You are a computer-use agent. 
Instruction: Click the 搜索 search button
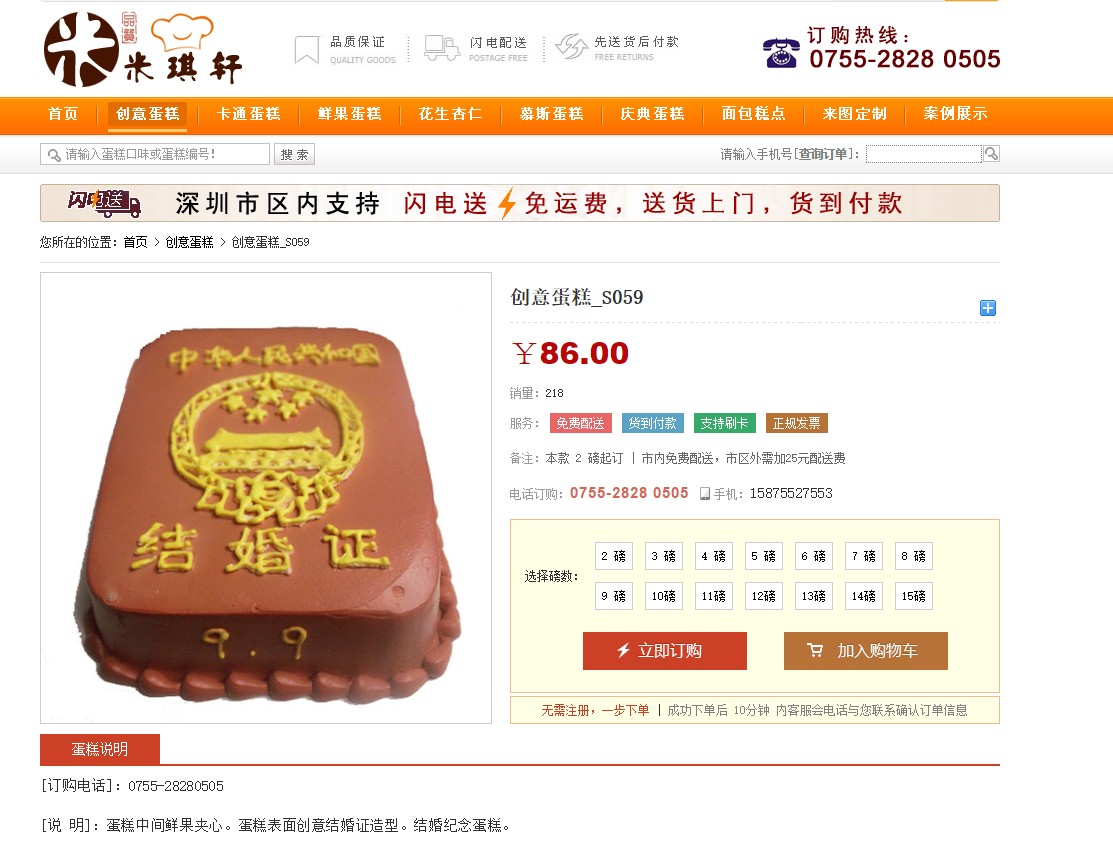tap(294, 154)
